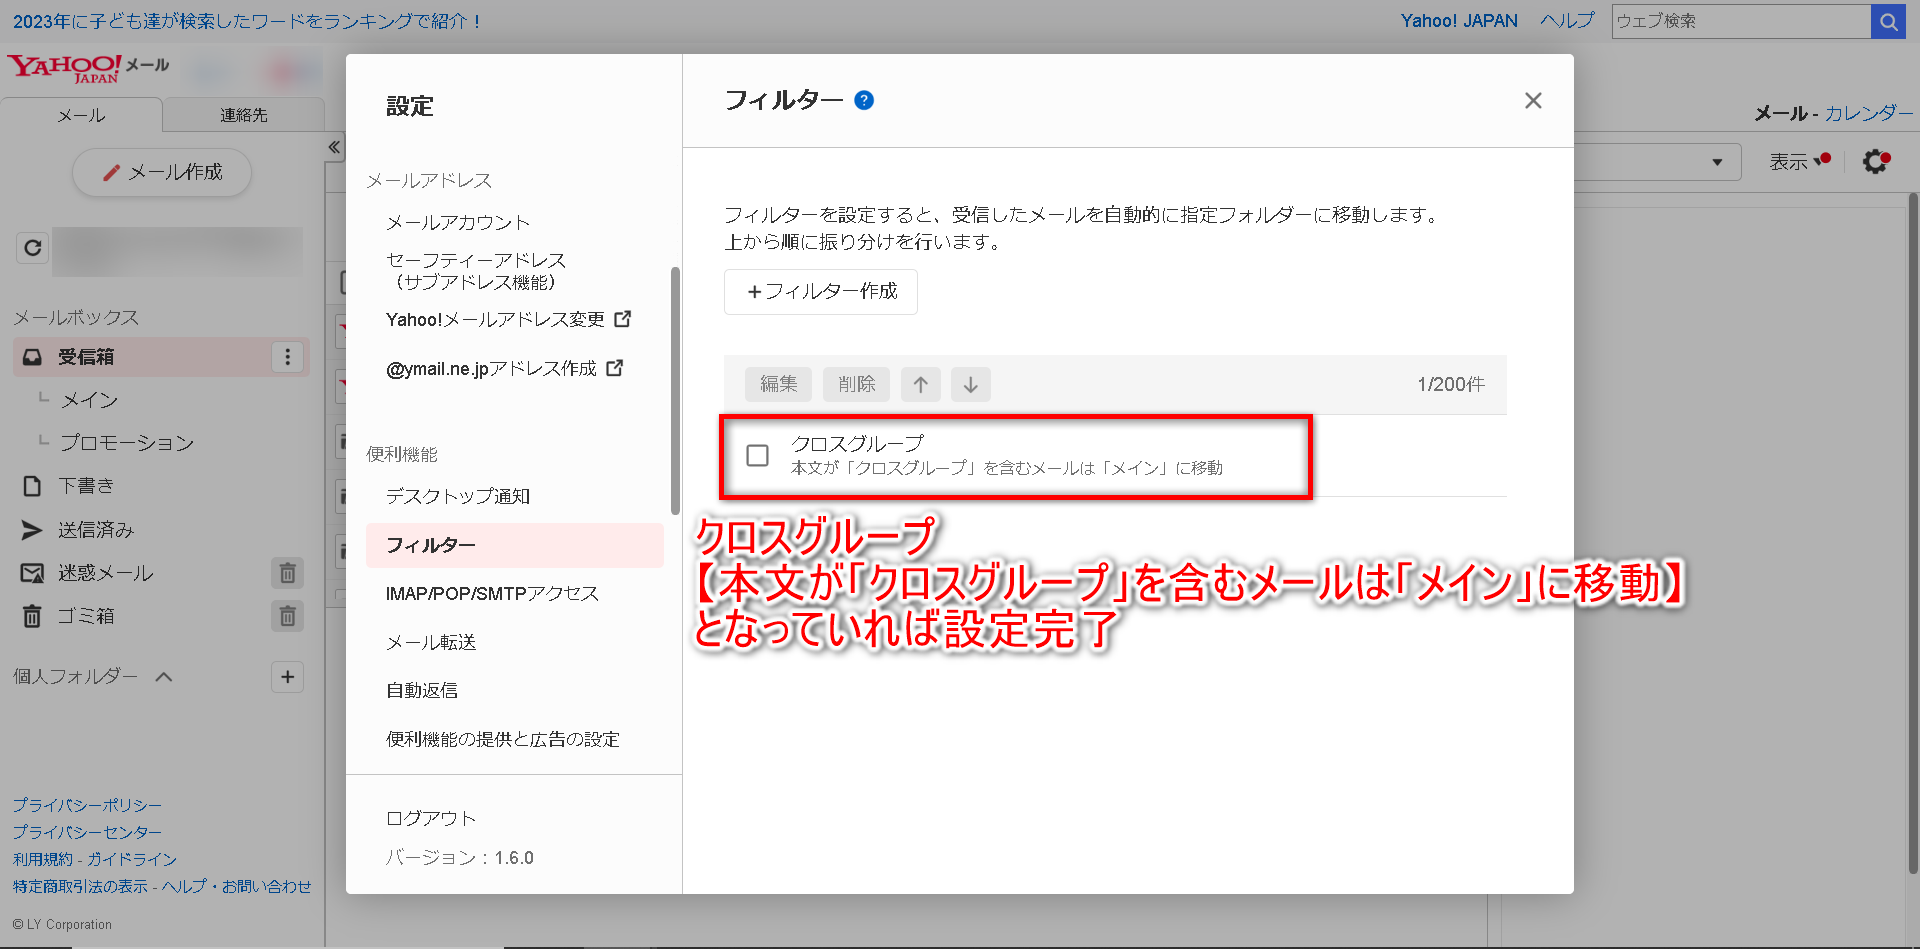Close the filter settings dialog
1920x949 pixels.
coord(1532,100)
